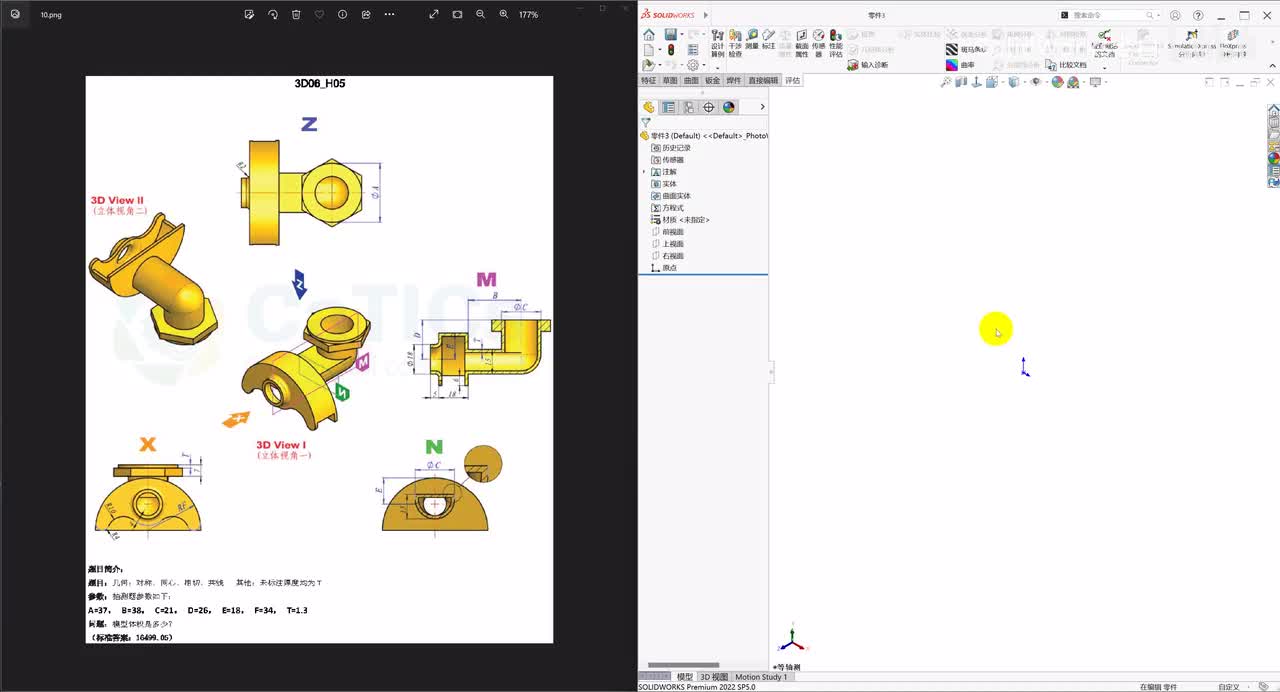
Task: Open the Photos more options menu
Action: 389,14
